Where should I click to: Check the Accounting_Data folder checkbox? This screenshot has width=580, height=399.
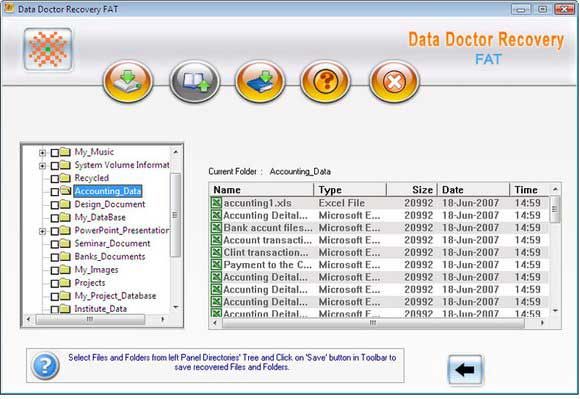click(55, 192)
